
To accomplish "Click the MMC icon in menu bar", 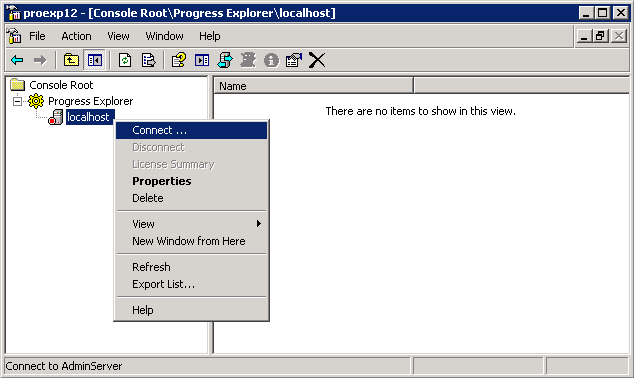I will coord(14,36).
